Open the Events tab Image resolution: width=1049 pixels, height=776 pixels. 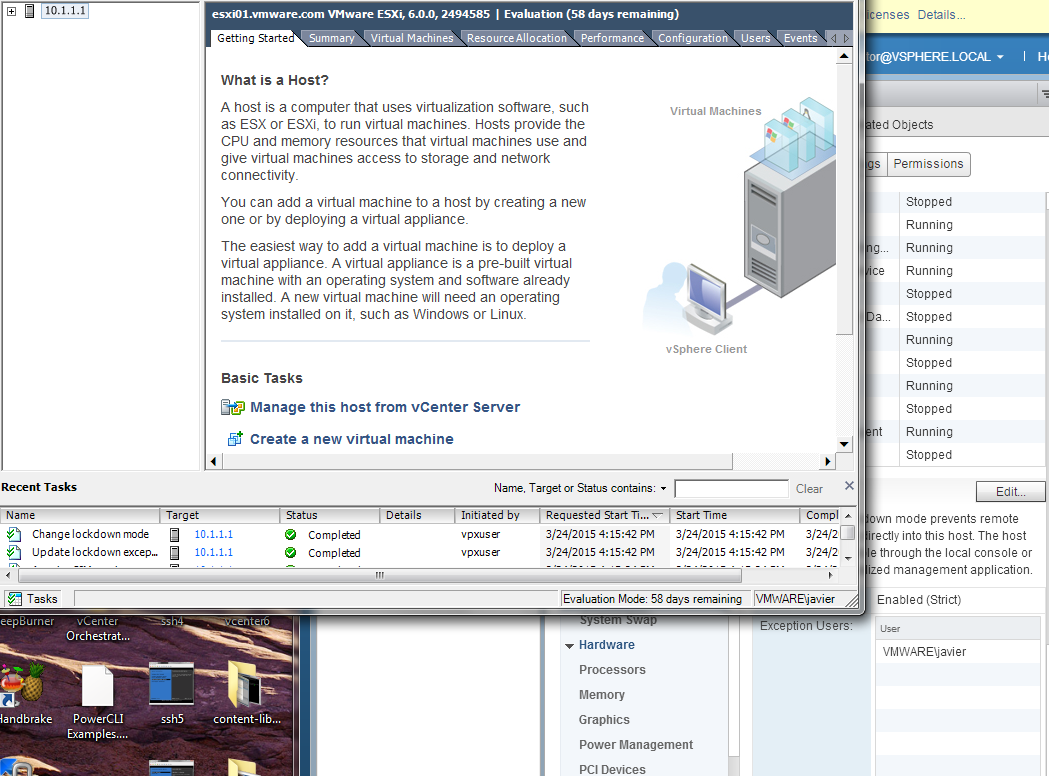click(x=800, y=38)
